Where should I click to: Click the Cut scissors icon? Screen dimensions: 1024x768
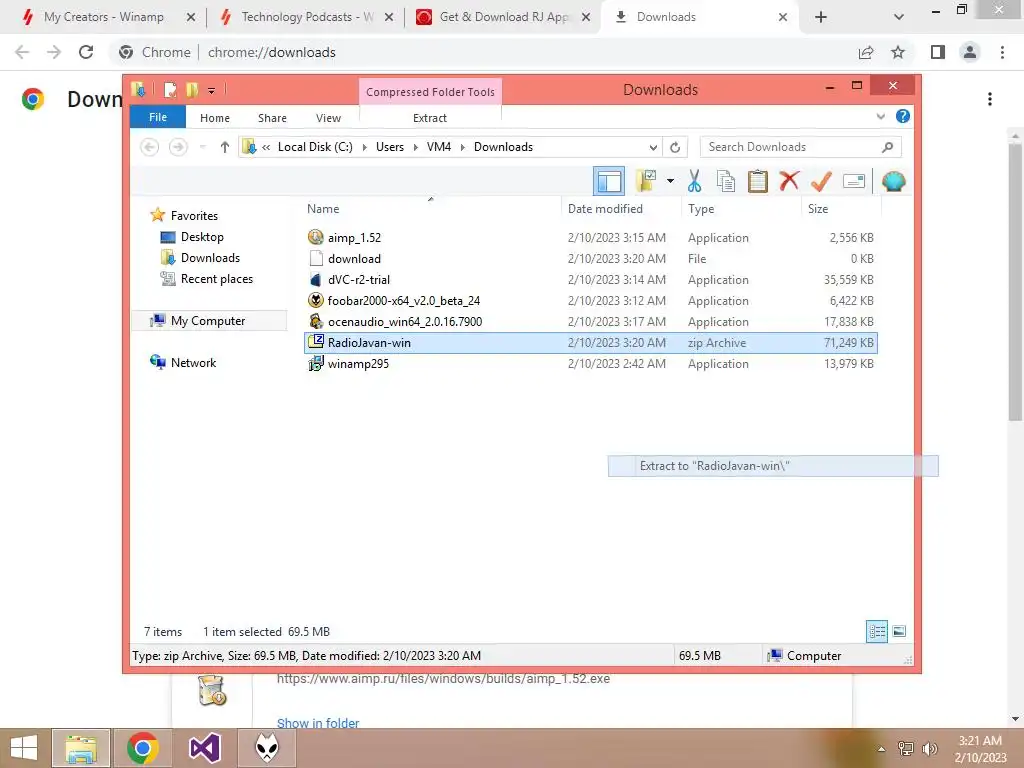(694, 182)
